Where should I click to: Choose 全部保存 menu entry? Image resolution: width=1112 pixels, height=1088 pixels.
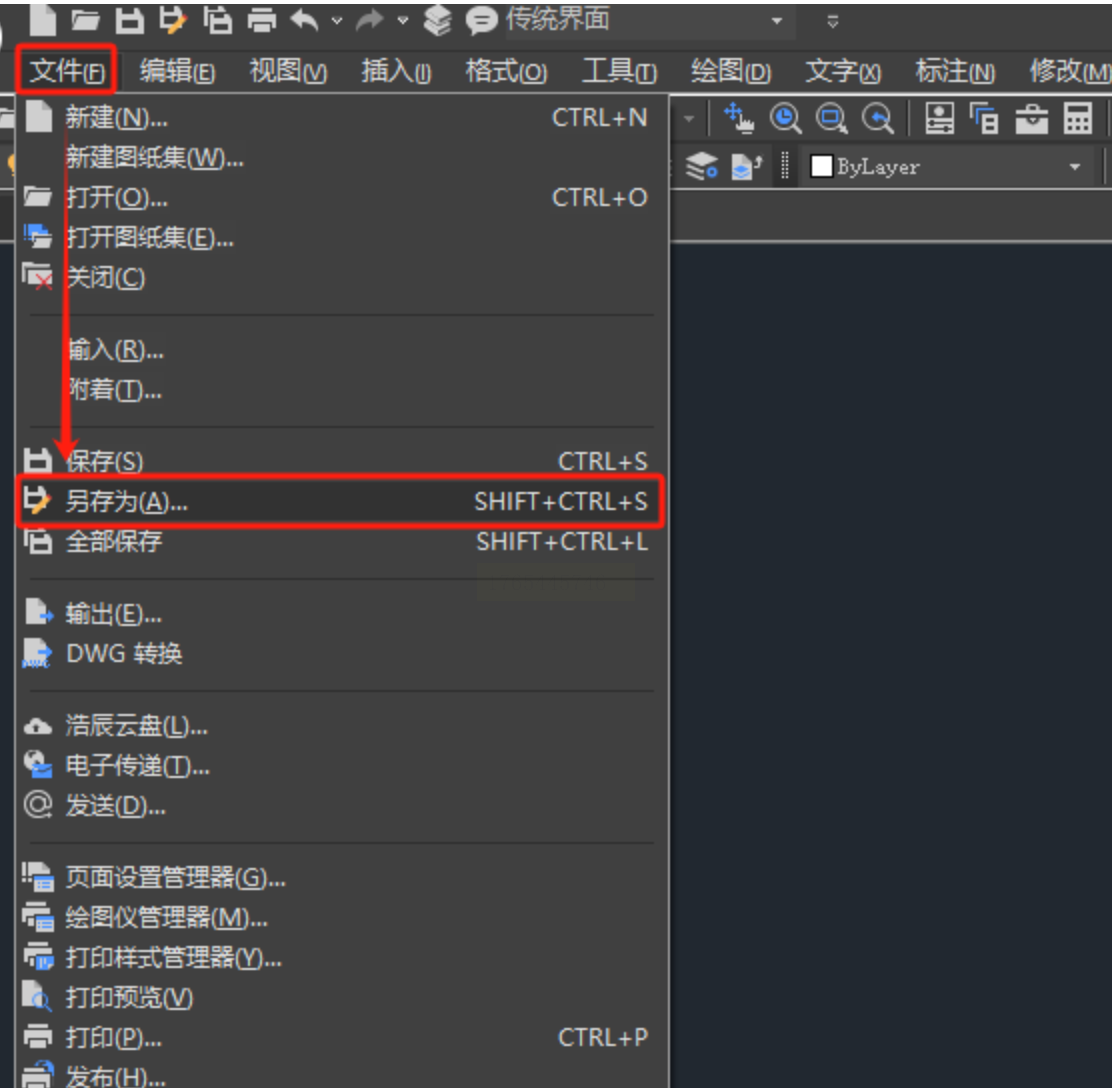coord(342,542)
